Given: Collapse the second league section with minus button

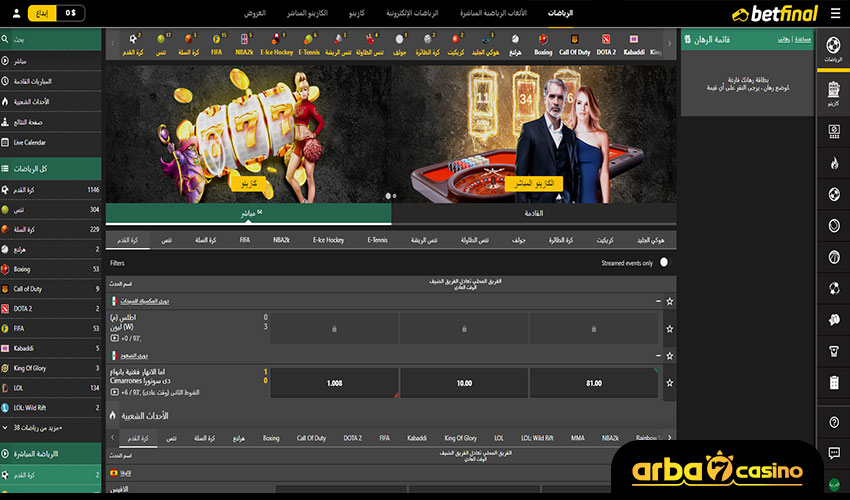Looking at the screenshot, I should [x=657, y=355].
